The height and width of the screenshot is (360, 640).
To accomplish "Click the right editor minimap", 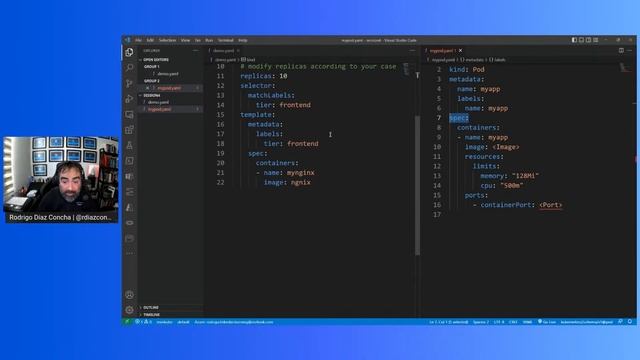I will (624, 67).
